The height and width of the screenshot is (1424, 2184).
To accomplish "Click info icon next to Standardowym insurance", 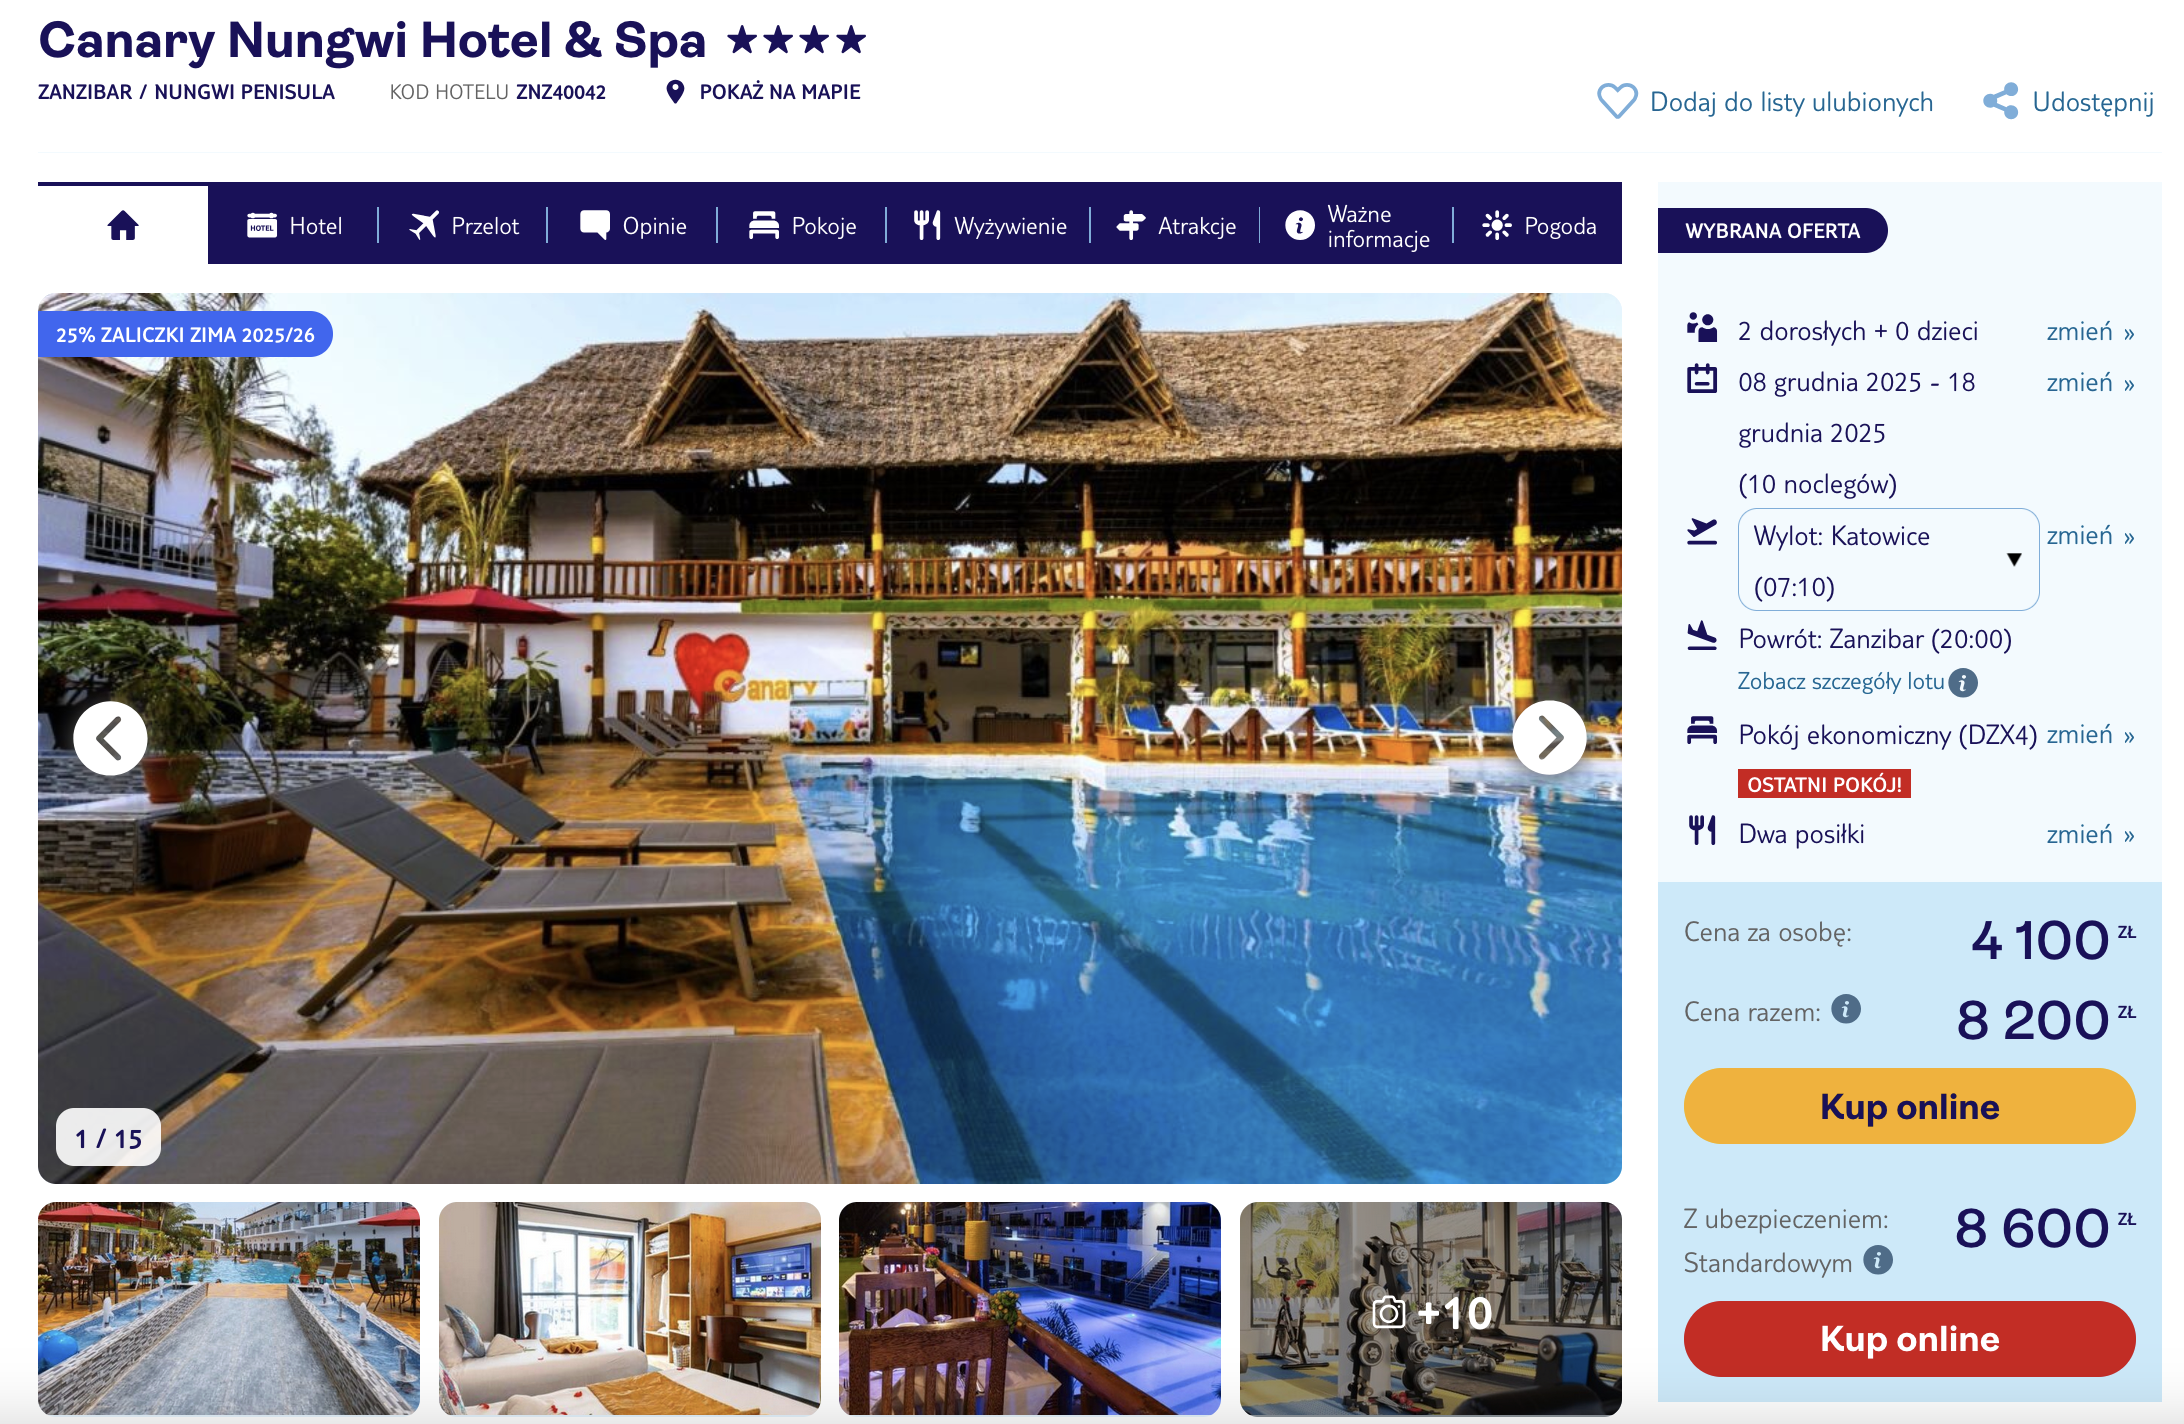I will [x=1878, y=1260].
